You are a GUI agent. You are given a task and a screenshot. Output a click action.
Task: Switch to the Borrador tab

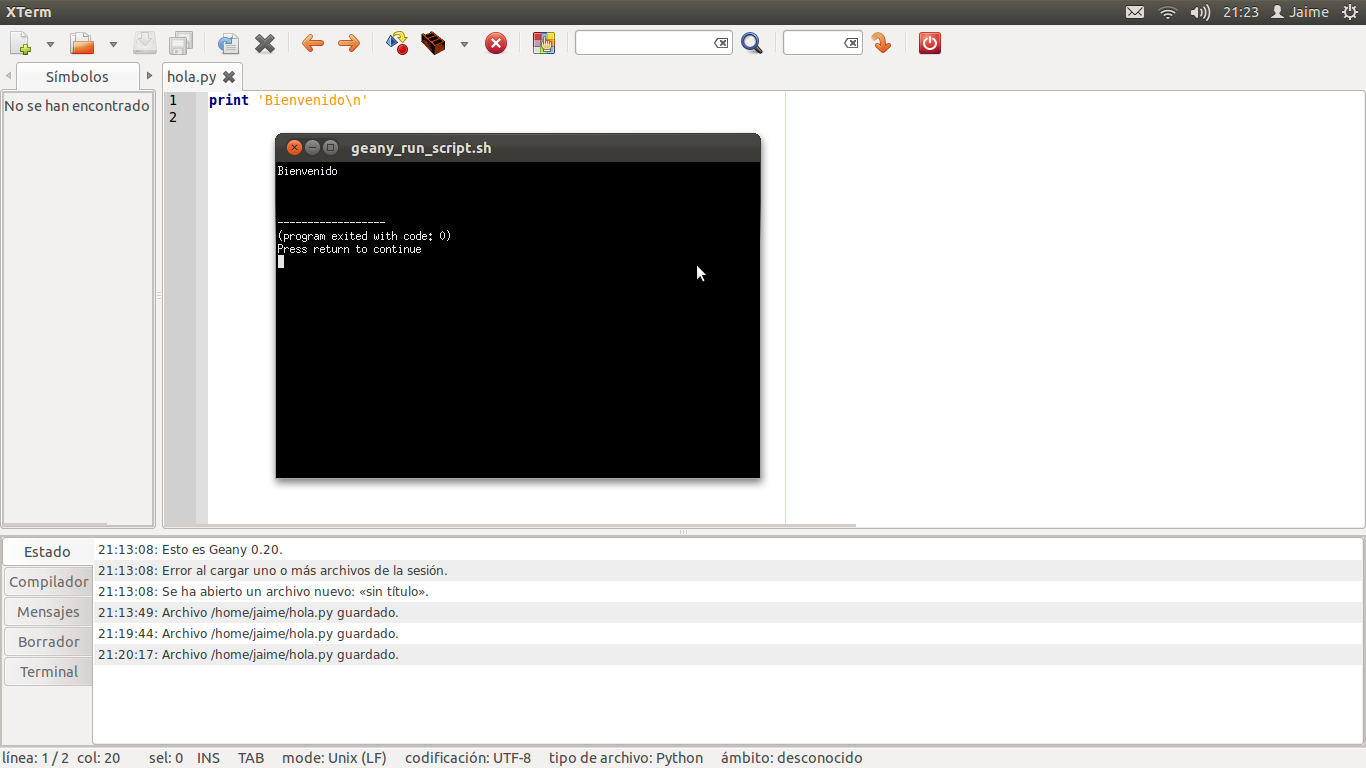point(48,642)
